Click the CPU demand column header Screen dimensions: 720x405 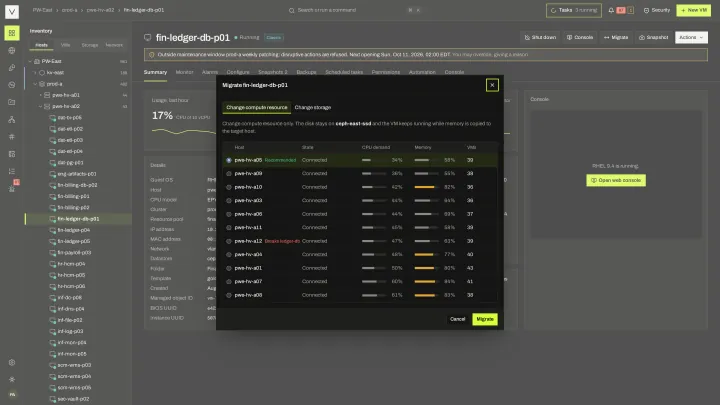pyautogui.click(x=376, y=147)
